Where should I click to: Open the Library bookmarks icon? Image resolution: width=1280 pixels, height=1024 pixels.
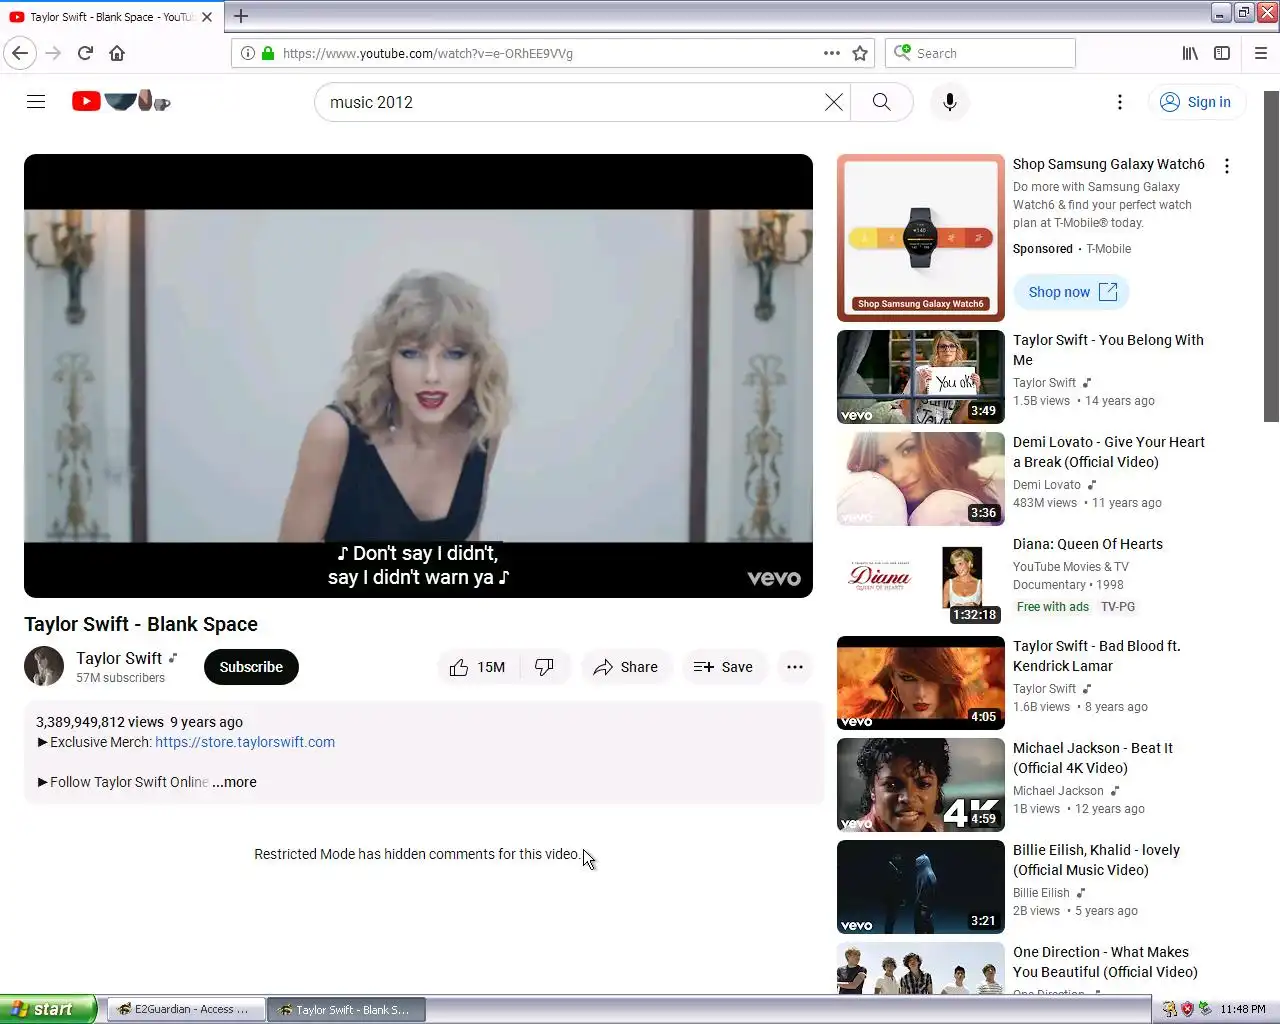[1190, 53]
